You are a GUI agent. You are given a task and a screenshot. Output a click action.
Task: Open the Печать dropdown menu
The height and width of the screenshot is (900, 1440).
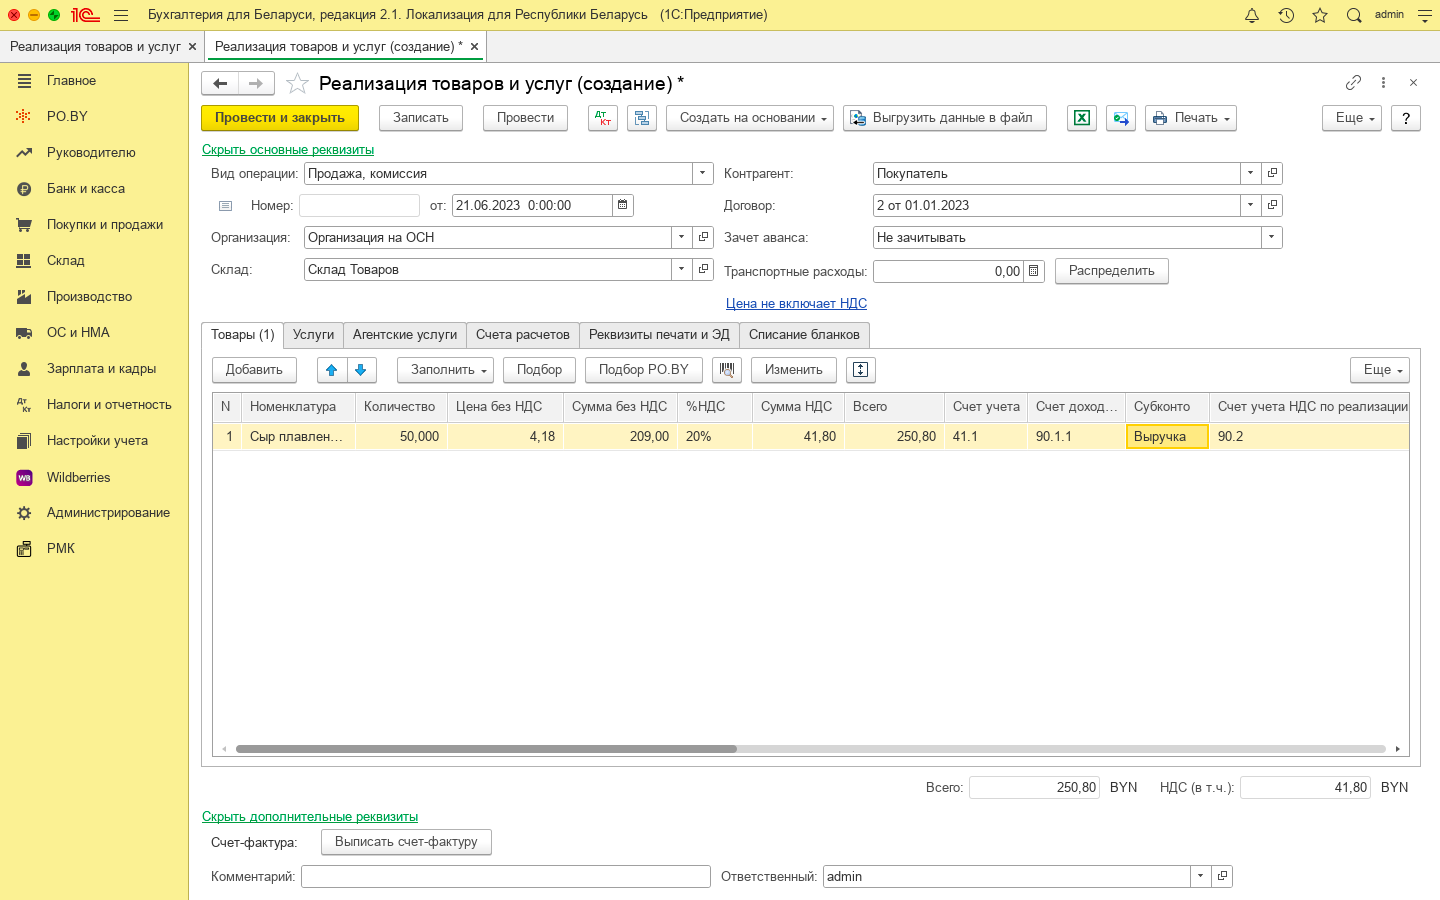pyautogui.click(x=1190, y=118)
